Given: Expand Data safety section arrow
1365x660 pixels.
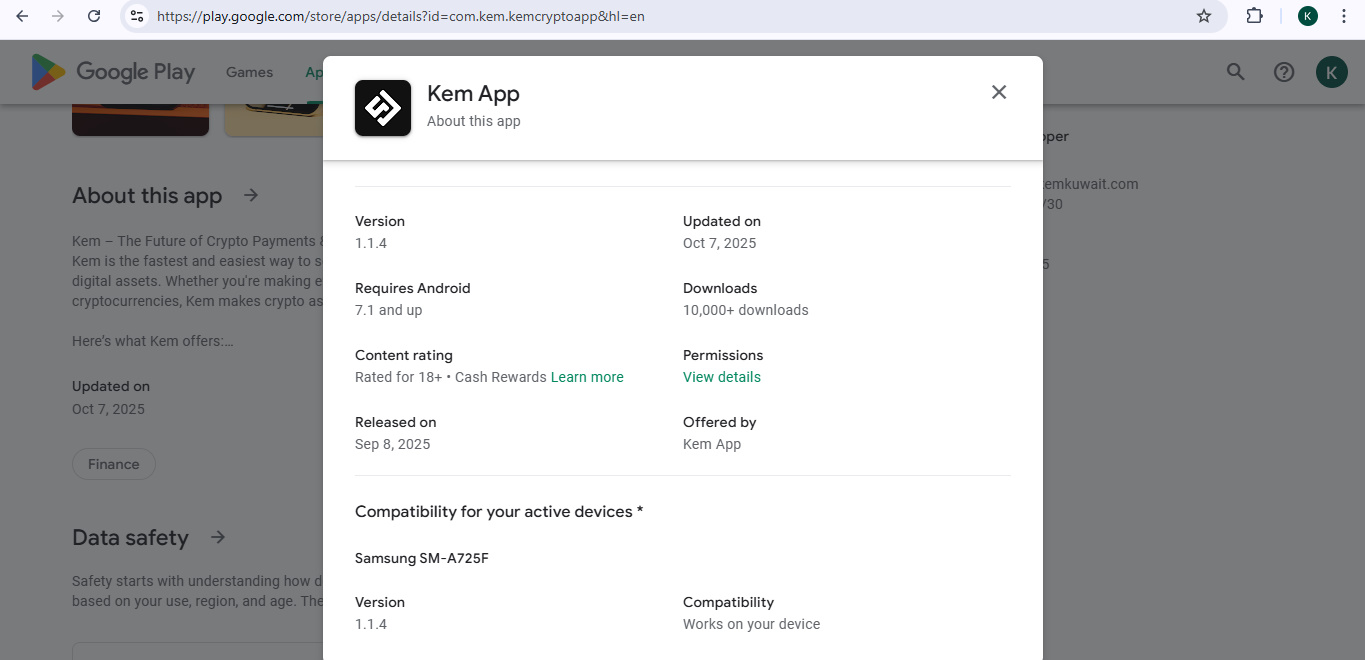Looking at the screenshot, I should click(x=218, y=537).
